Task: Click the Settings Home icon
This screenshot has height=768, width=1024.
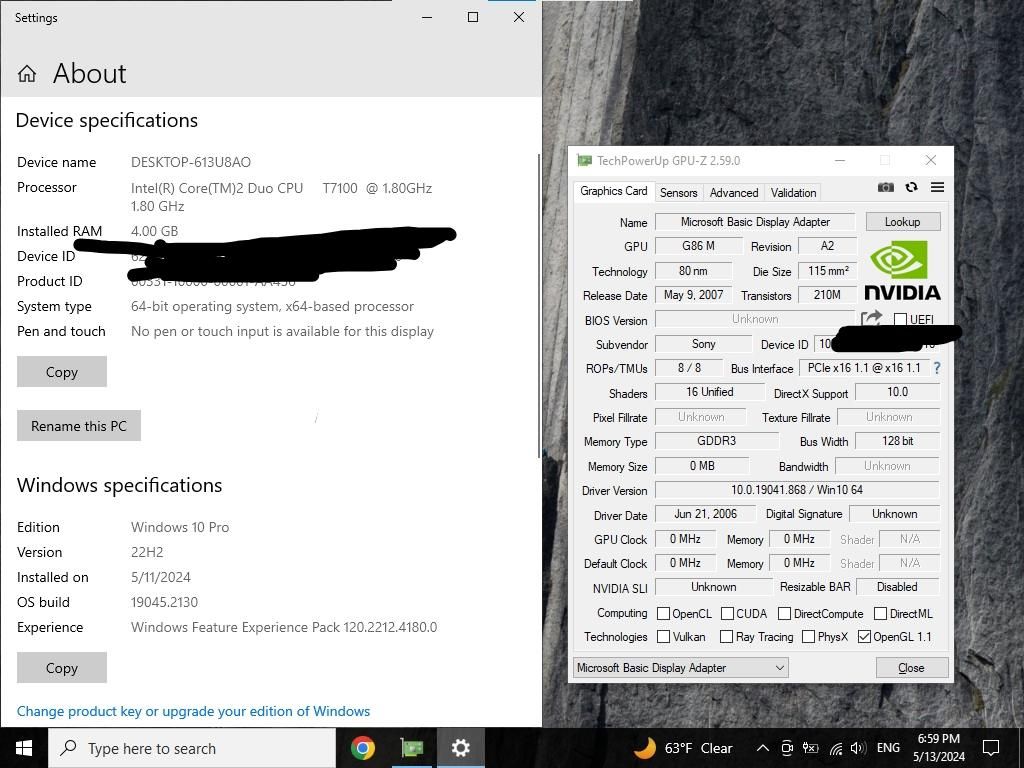Action: click(x=27, y=74)
